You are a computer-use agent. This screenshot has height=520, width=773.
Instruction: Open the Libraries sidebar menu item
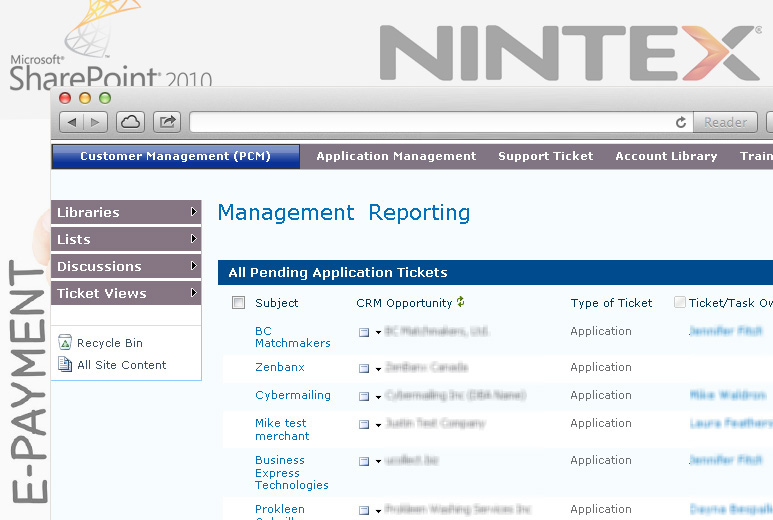[x=126, y=212]
